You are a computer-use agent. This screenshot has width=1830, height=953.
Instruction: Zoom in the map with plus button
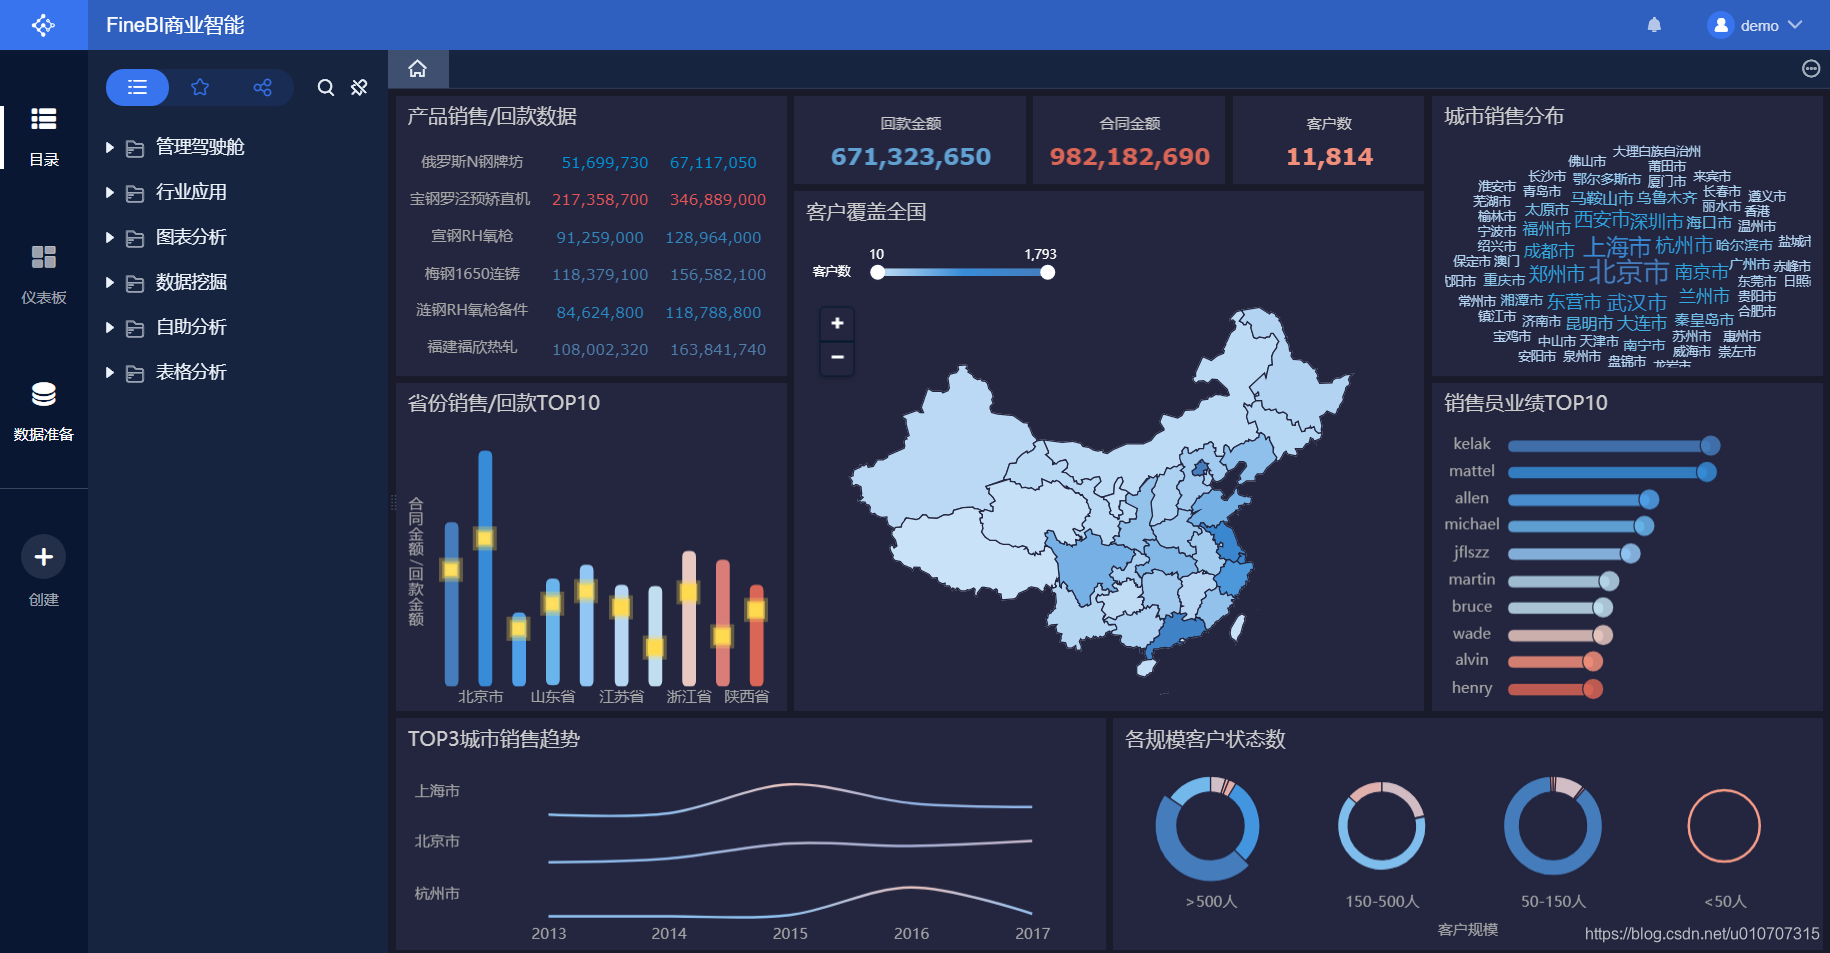click(837, 323)
